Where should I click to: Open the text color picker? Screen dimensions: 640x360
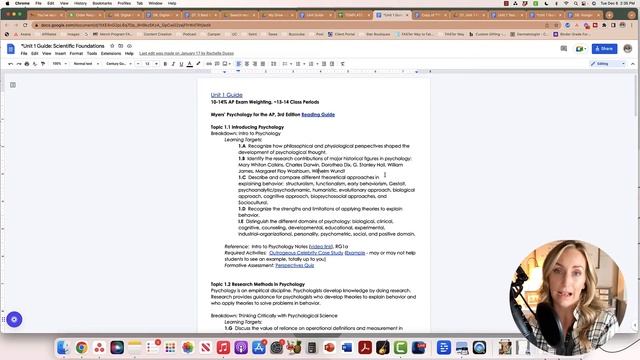pos(190,64)
